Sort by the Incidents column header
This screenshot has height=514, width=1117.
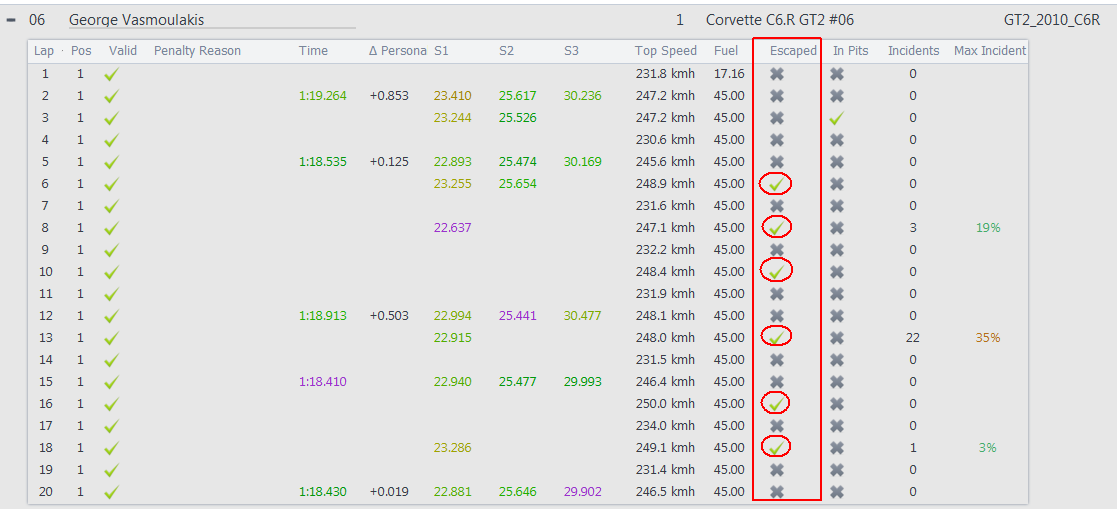tap(913, 51)
